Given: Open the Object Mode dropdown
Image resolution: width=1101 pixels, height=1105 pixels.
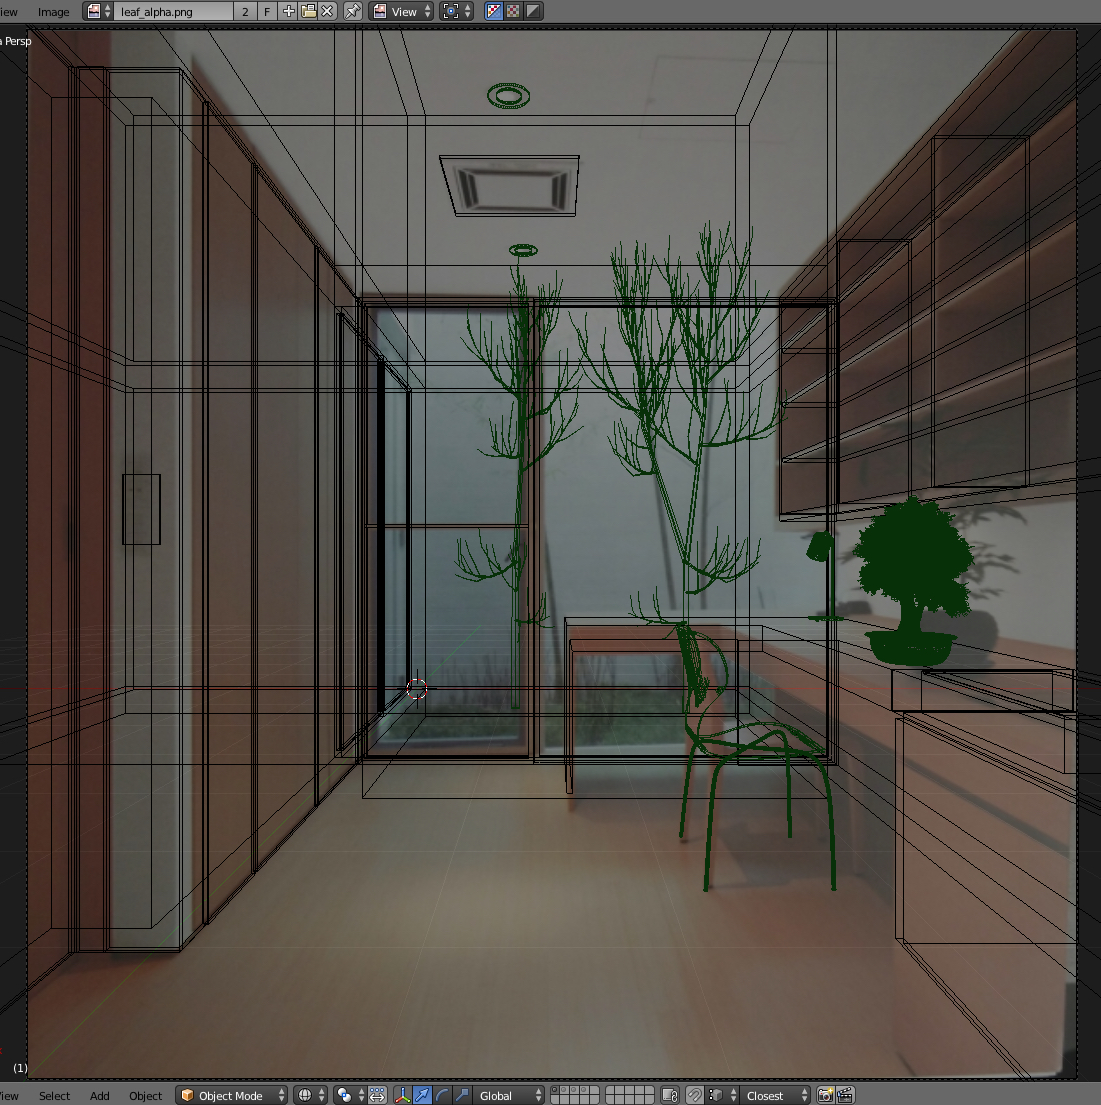Looking at the screenshot, I should coord(231,1095).
